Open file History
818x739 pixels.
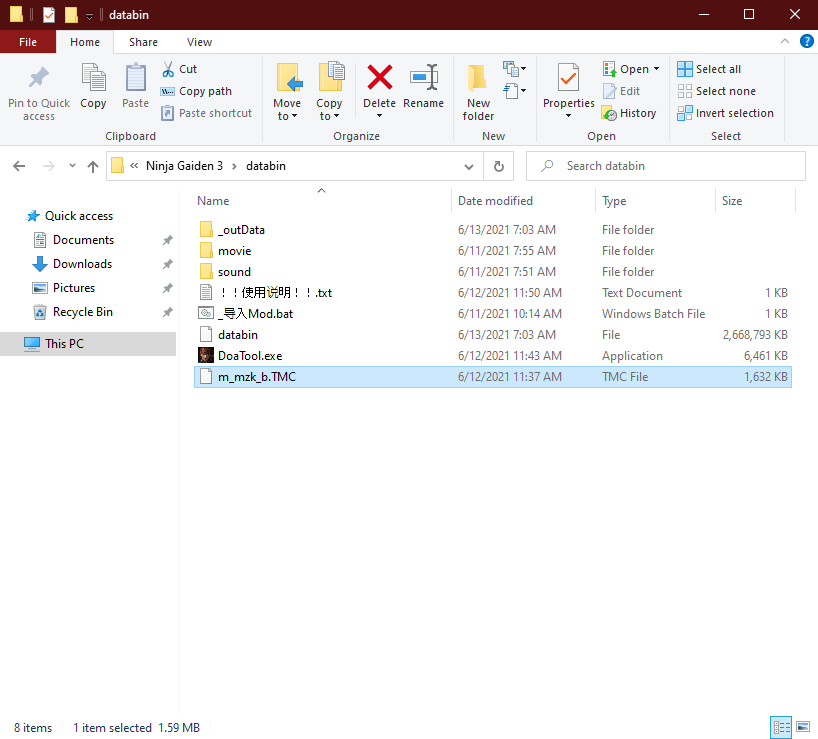point(629,113)
